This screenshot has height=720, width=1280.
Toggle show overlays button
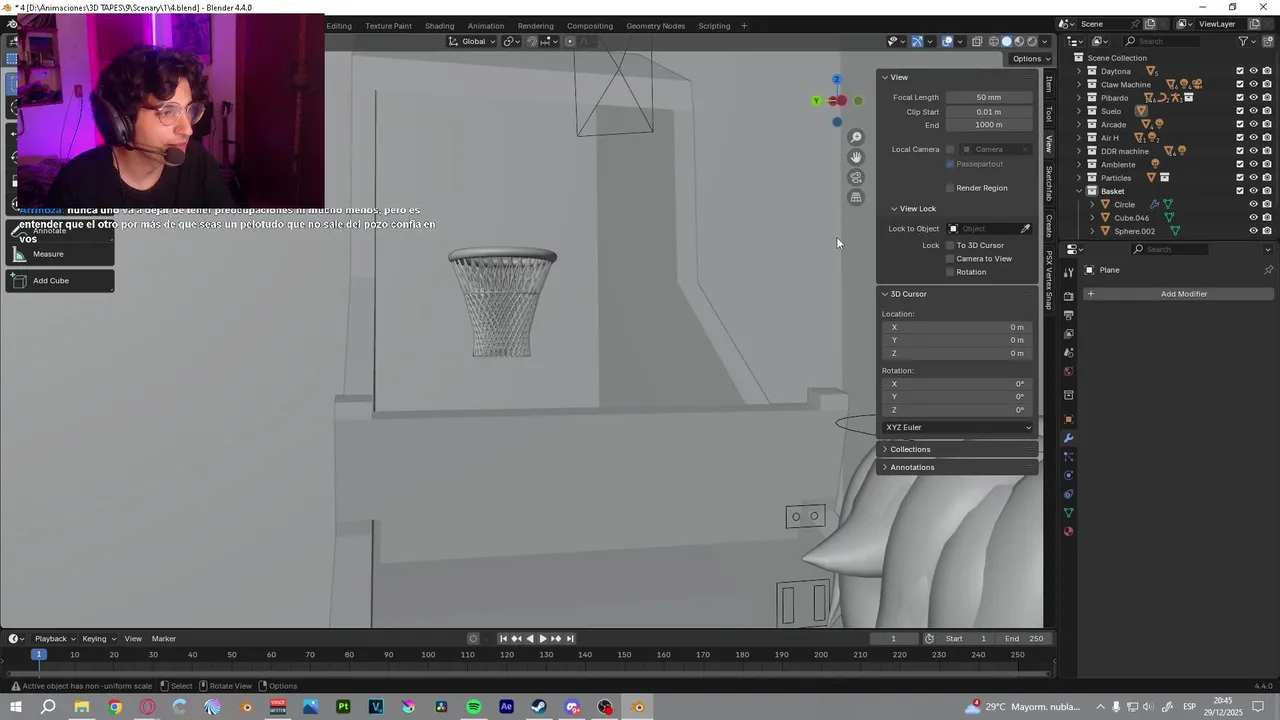(947, 41)
